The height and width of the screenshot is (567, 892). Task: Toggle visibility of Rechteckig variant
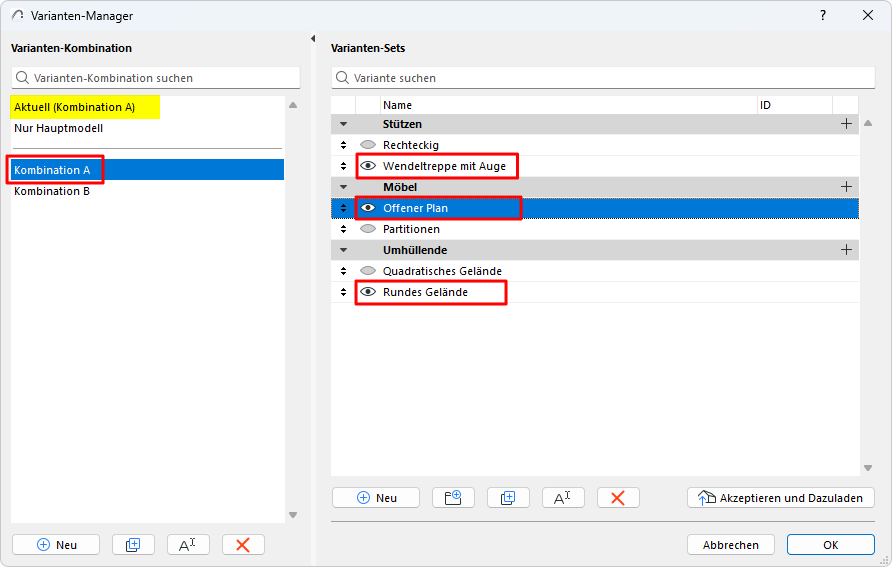pos(368,145)
